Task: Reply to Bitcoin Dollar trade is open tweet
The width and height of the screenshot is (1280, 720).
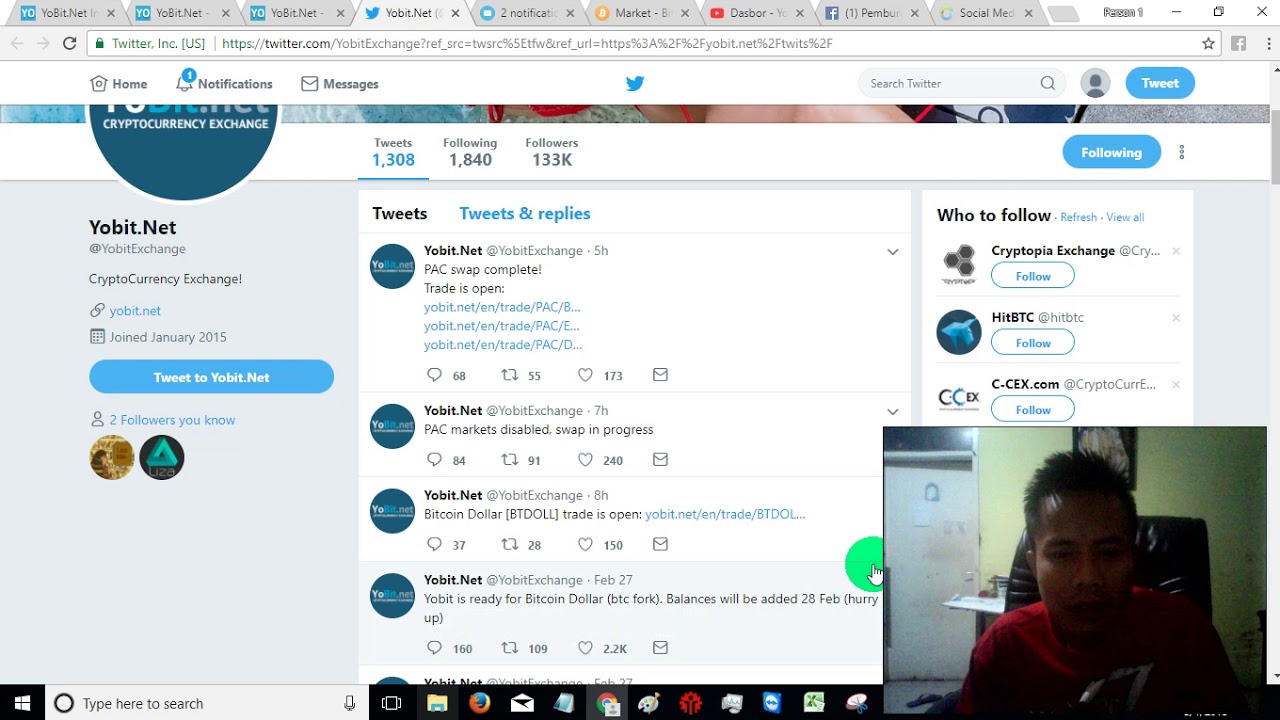Action: 434,544
